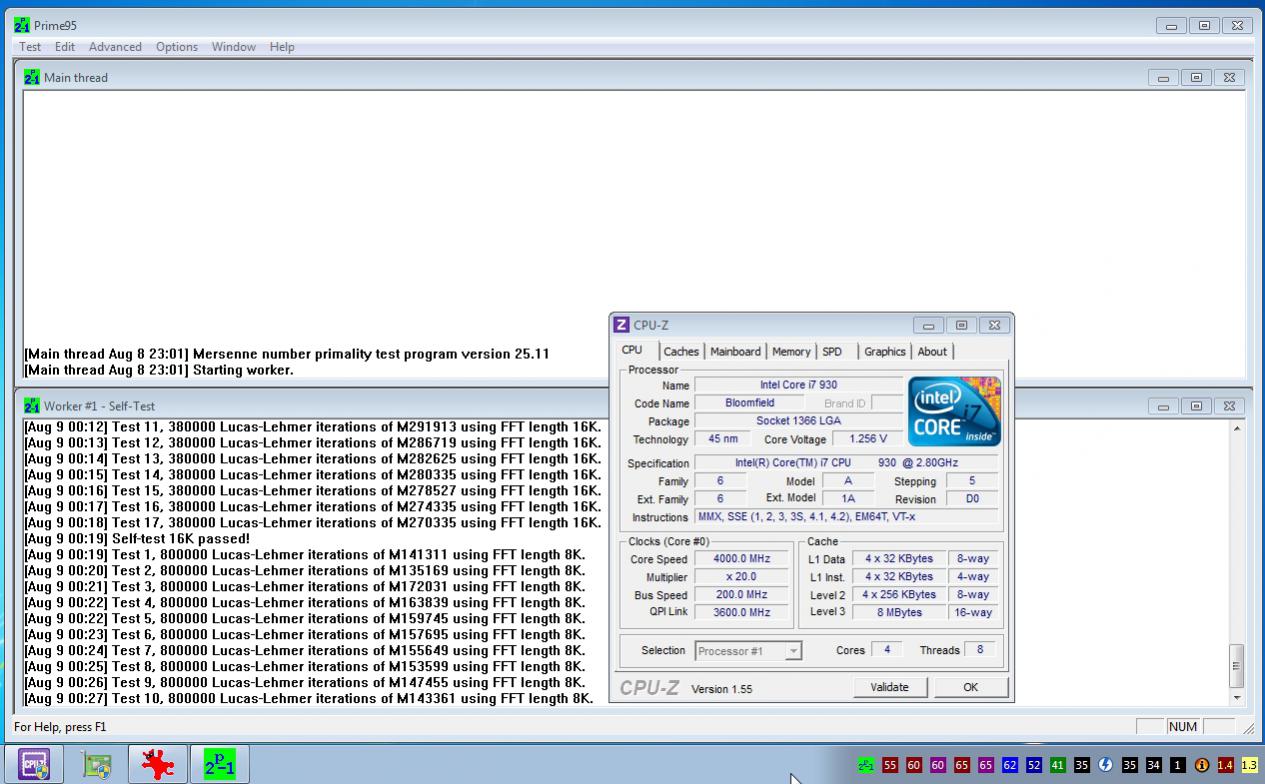Click the Intel Core i7 logo badge
The height and width of the screenshot is (784, 1265).
954,411
